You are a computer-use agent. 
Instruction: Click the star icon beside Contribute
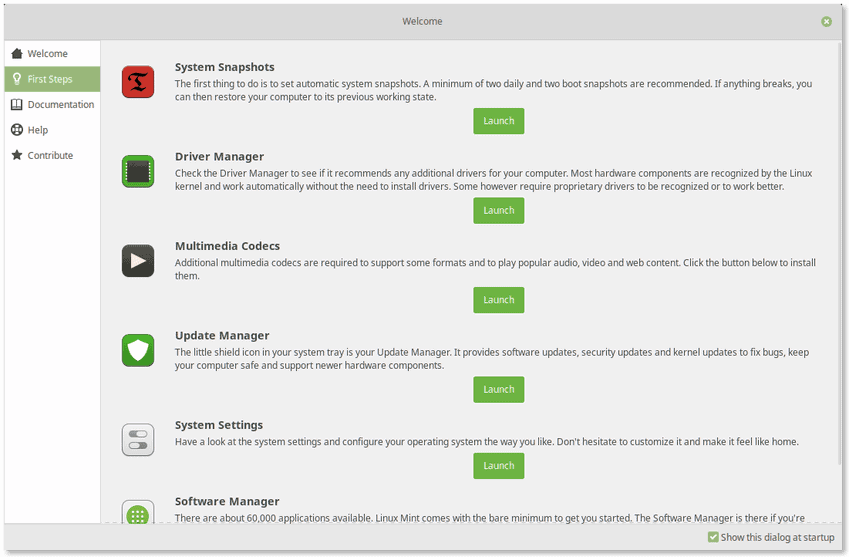pos(17,155)
